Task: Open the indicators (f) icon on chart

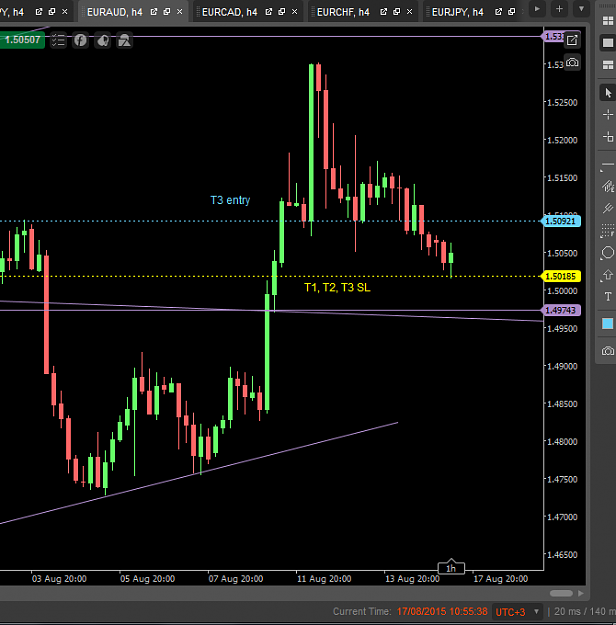Action: (x=81, y=40)
